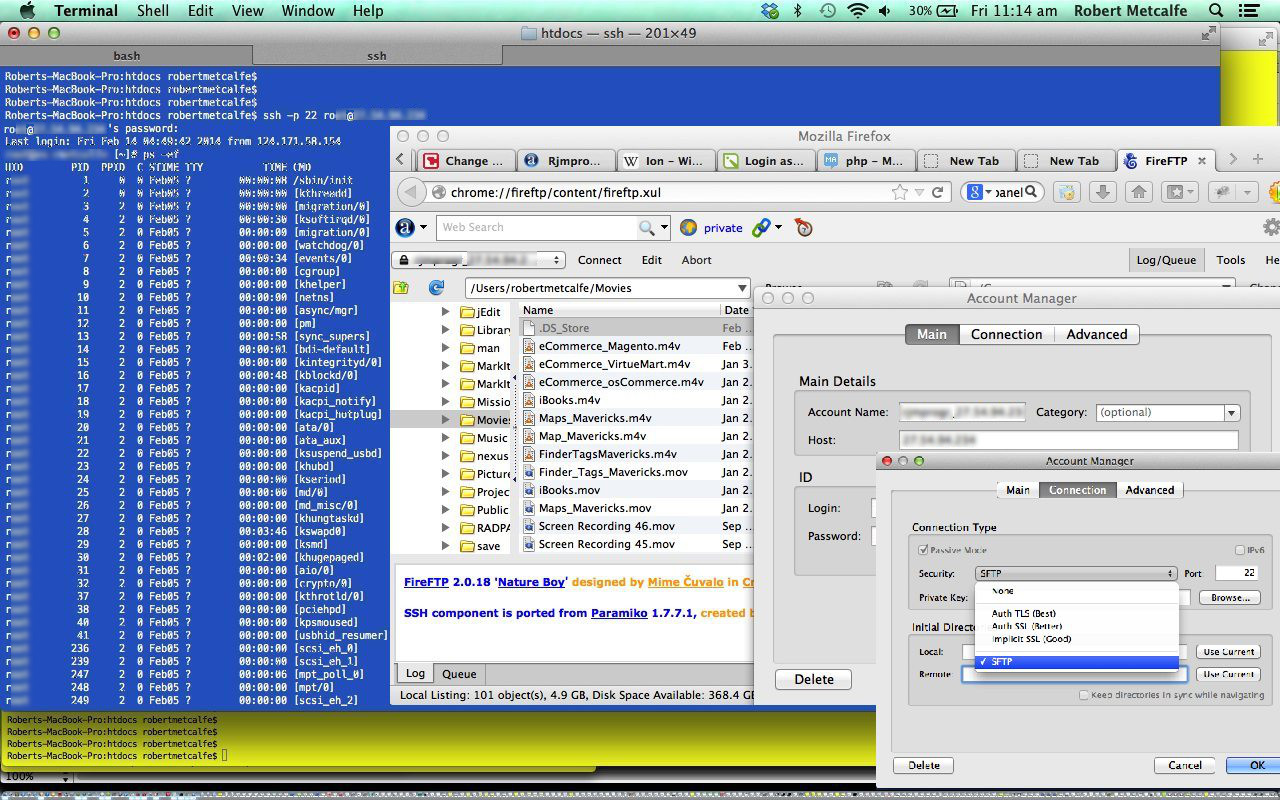This screenshot has height=800, width=1280.
Task: Click the Google search engine icon
Action: click(974, 192)
